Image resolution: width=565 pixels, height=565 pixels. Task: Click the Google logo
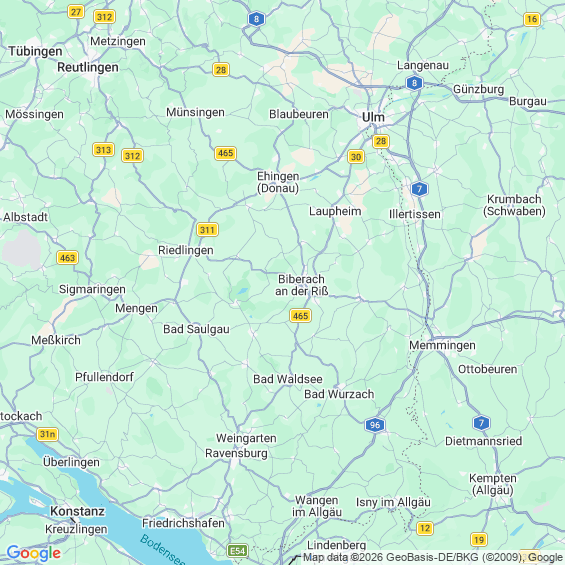[x=34, y=553]
